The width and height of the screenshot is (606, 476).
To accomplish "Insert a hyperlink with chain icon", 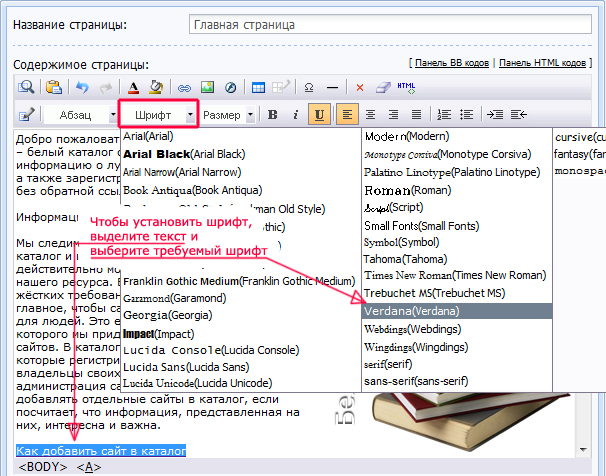I will [x=184, y=88].
